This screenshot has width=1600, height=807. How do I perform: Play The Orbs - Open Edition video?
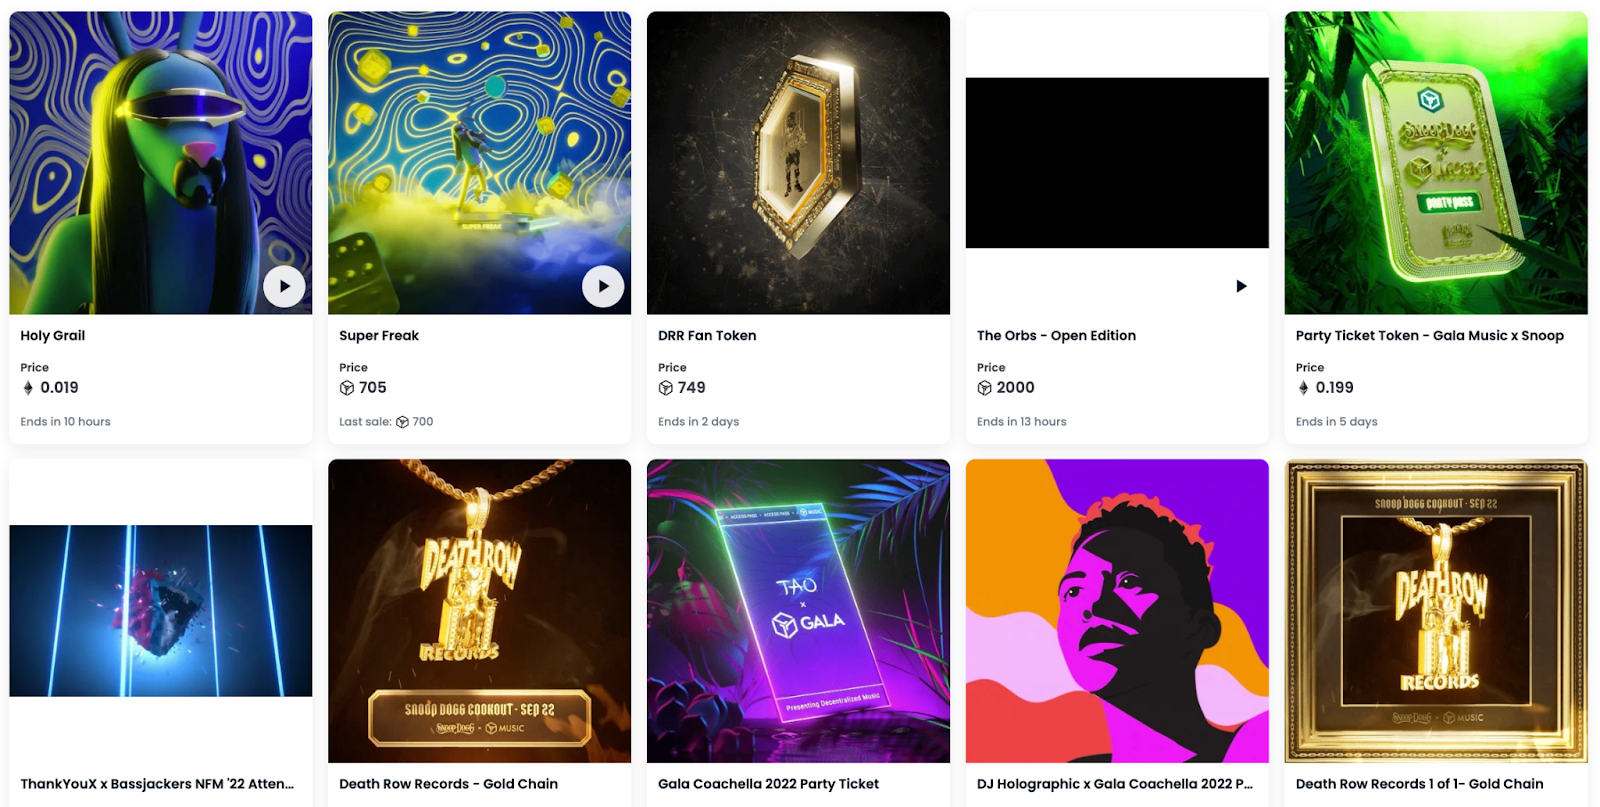pos(1241,286)
